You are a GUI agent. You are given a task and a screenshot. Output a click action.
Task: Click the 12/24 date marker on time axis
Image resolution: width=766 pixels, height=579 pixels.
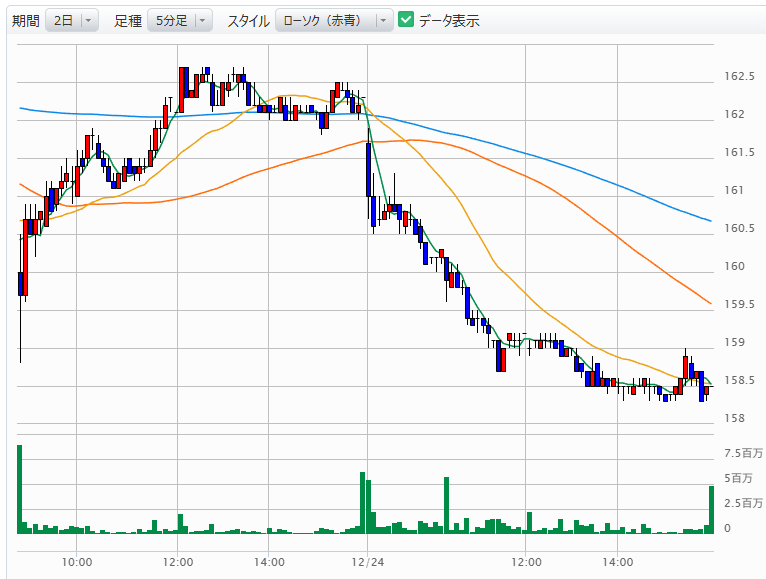(368, 563)
